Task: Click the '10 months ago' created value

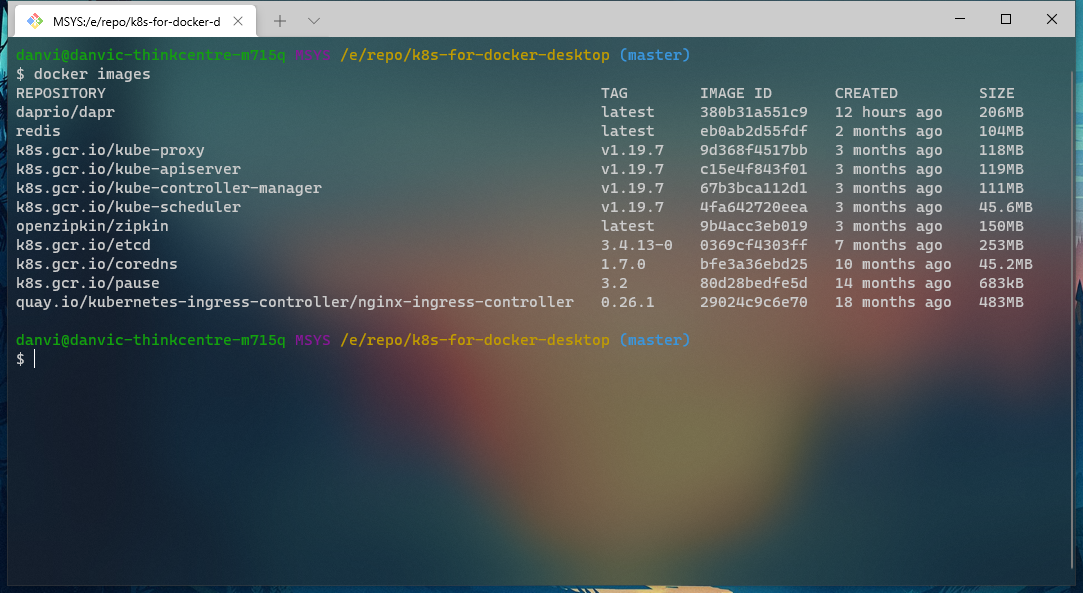Action: [x=893, y=264]
